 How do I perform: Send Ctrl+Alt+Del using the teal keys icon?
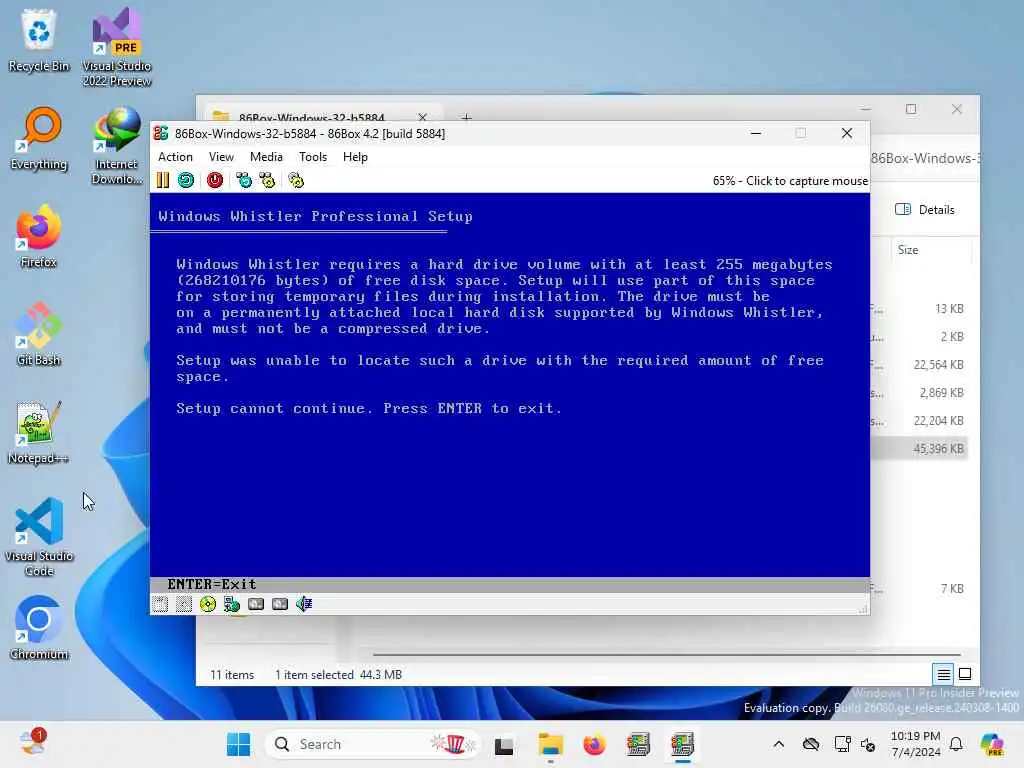click(244, 180)
